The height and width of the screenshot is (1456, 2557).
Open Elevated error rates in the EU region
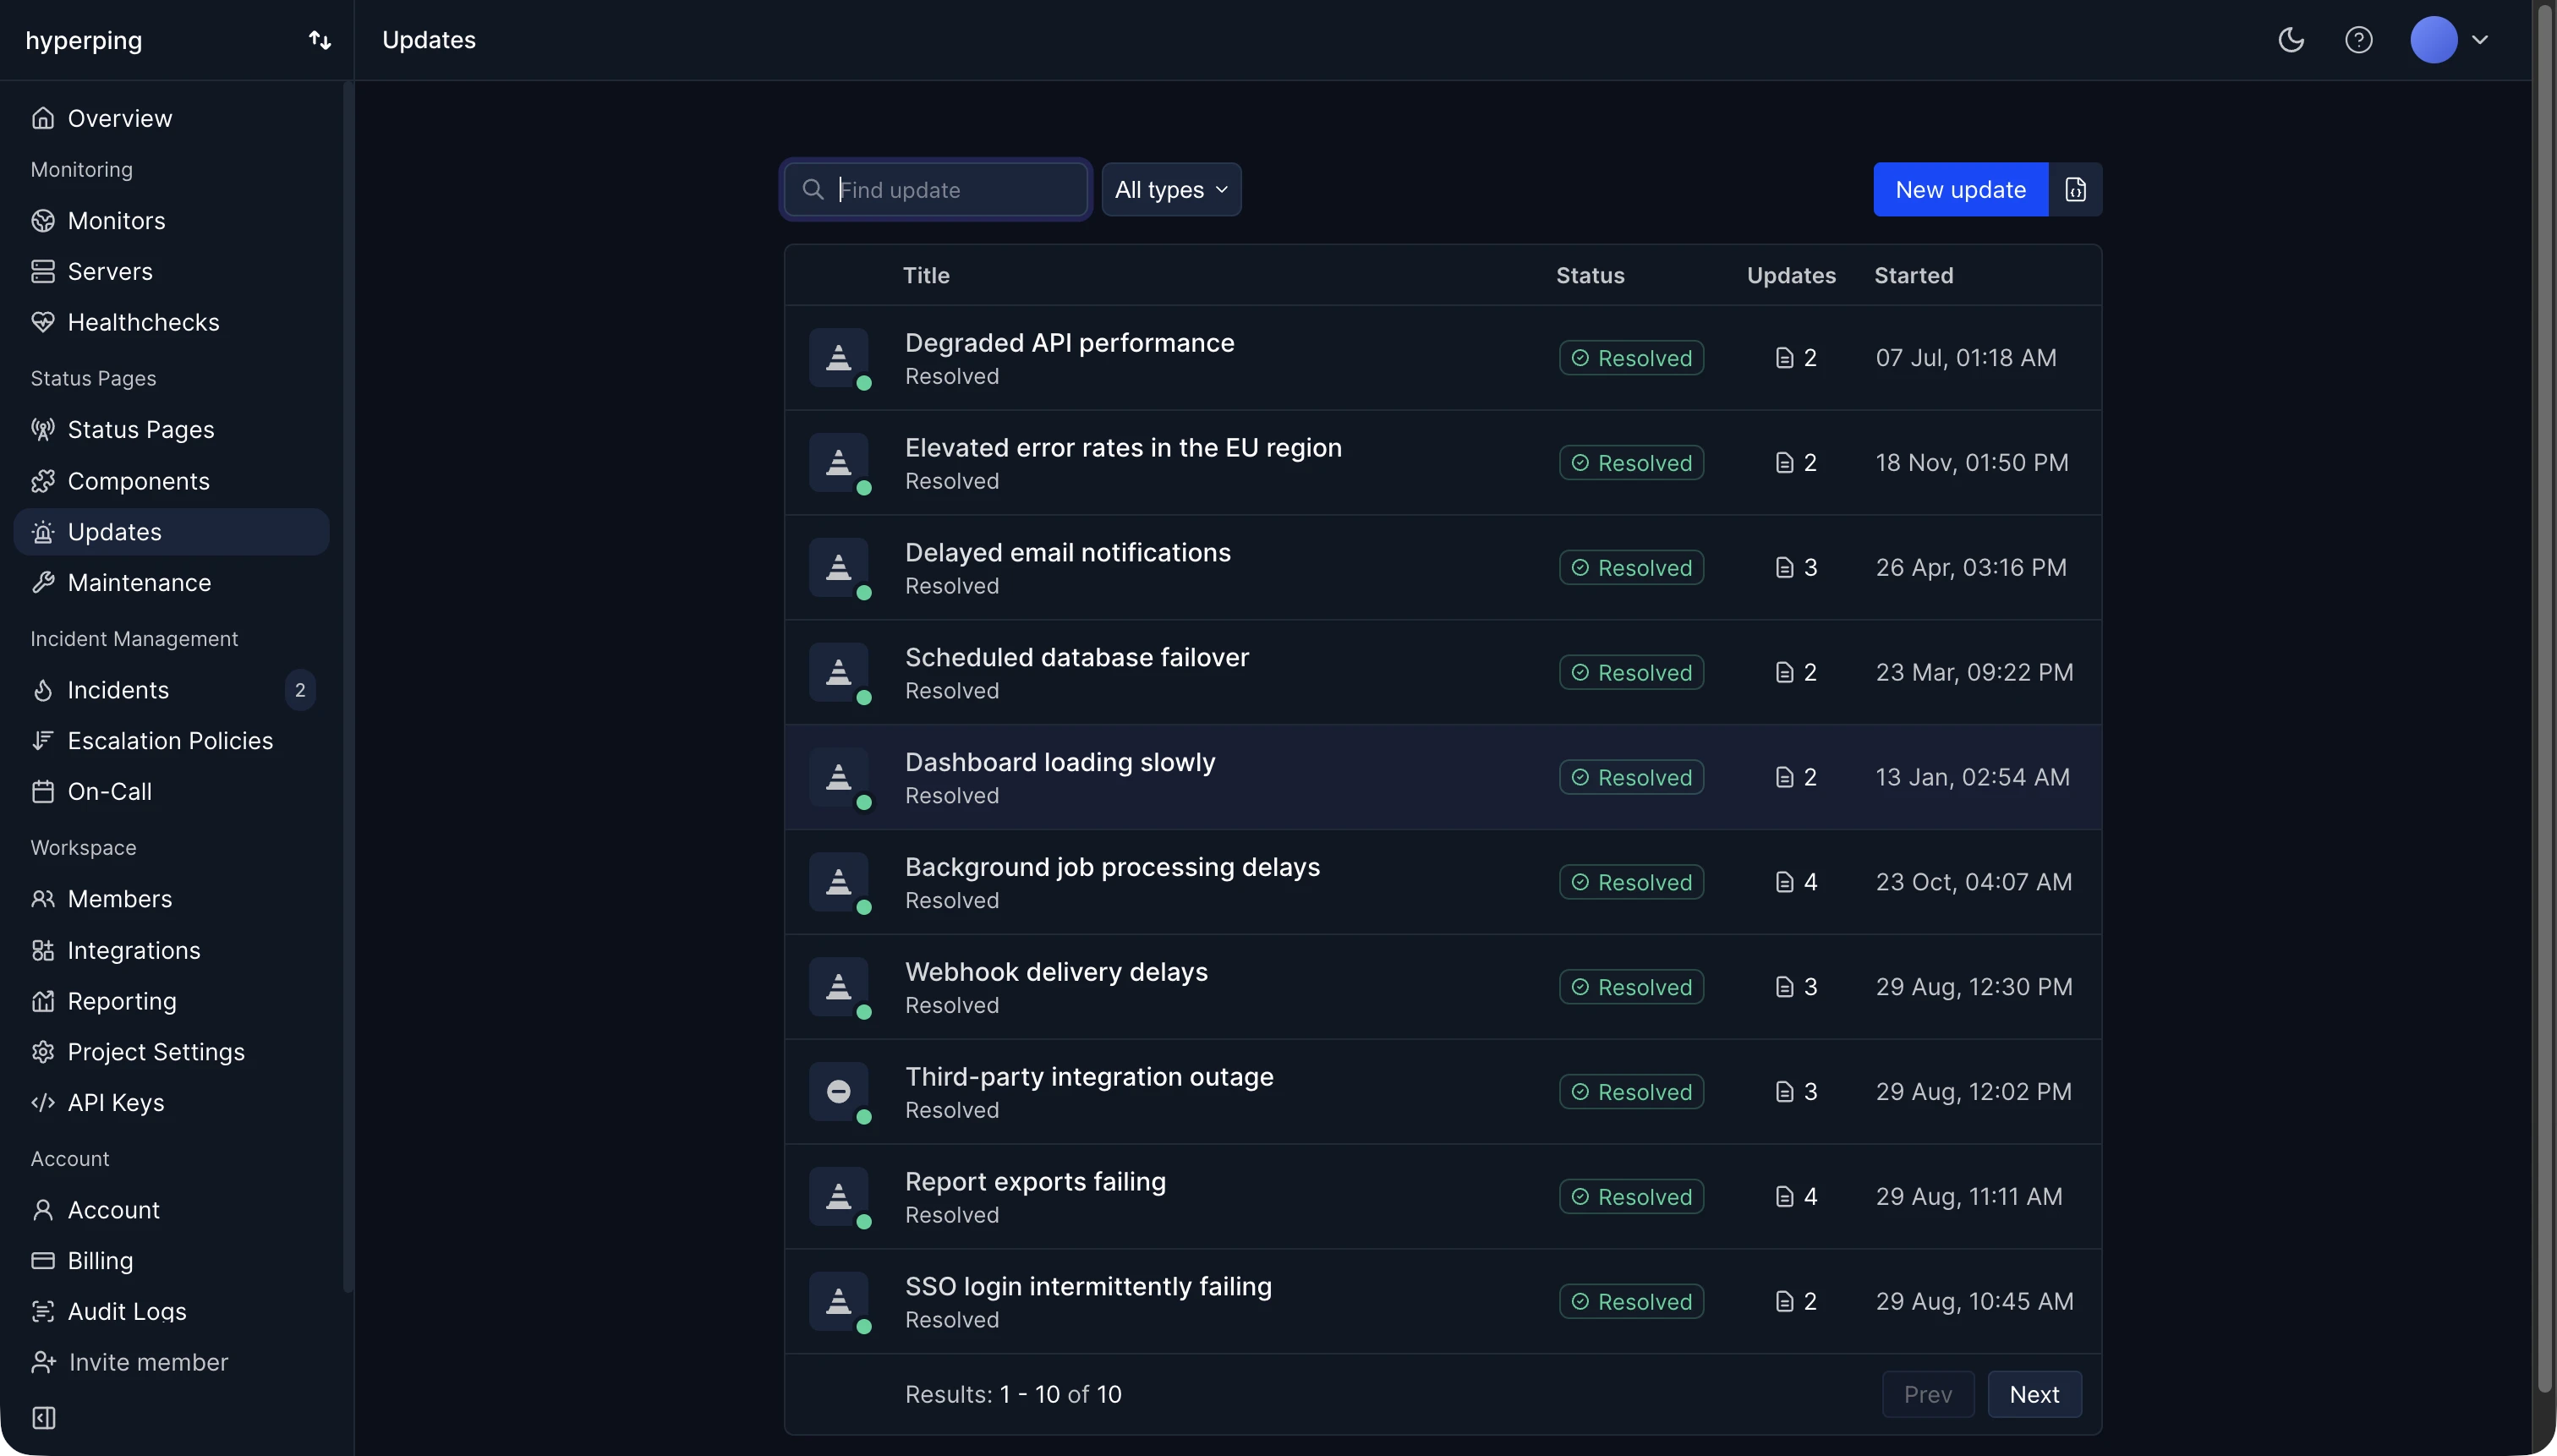[x=1443, y=463]
